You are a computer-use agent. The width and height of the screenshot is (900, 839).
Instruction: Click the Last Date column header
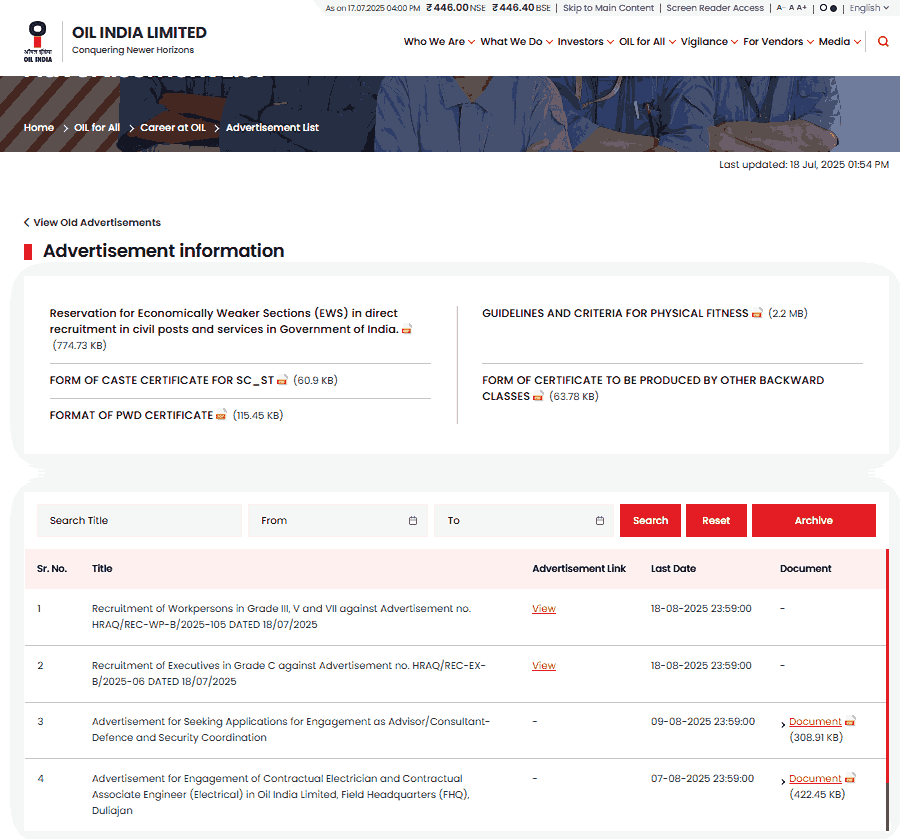[673, 568]
